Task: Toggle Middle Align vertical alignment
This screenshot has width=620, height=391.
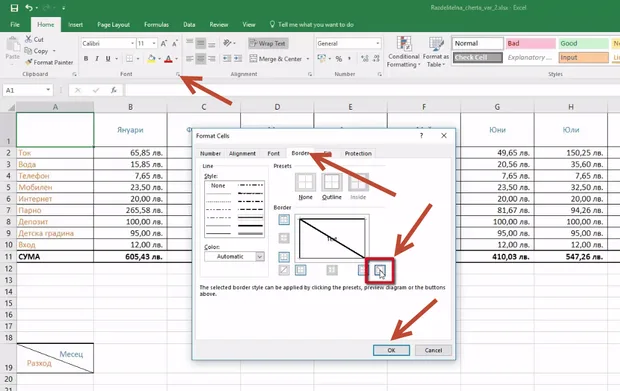Action: pyautogui.click(x=201, y=43)
